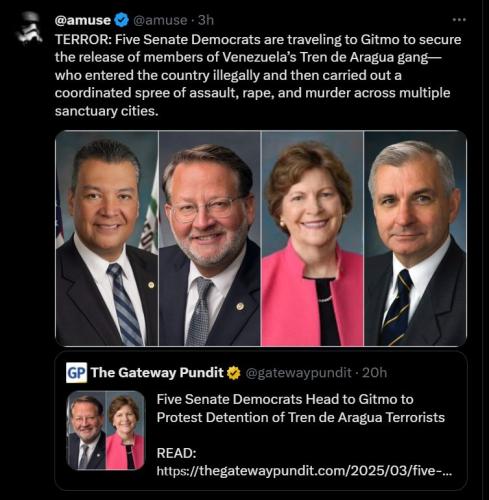Open the third photo with pink blazer

coord(312,238)
